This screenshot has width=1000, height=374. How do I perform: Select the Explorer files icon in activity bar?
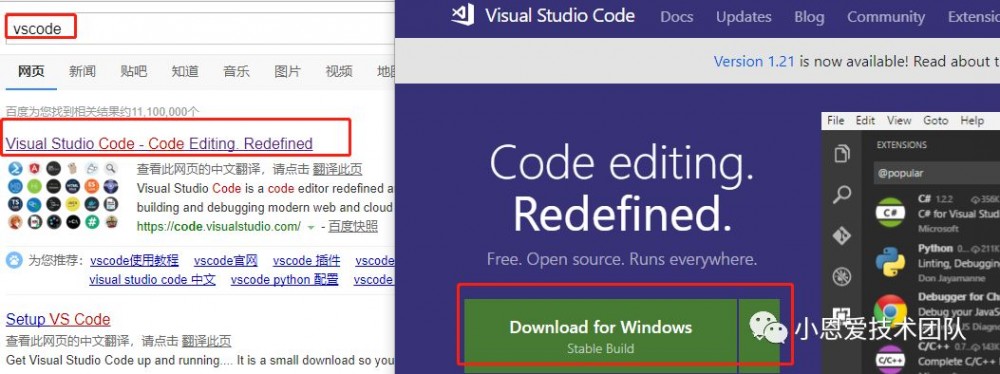(842, 153)
